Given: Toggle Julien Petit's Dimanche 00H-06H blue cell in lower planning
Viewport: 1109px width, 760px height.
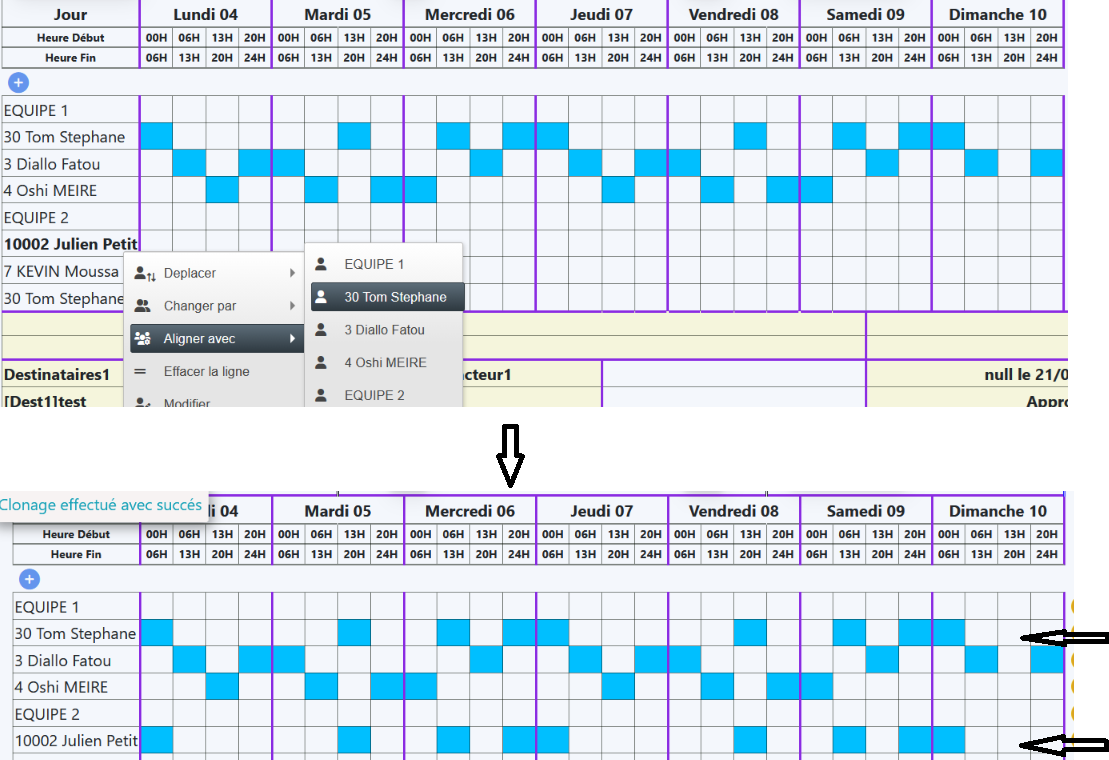Looking at the screenshot, I should tap(948, 740).
